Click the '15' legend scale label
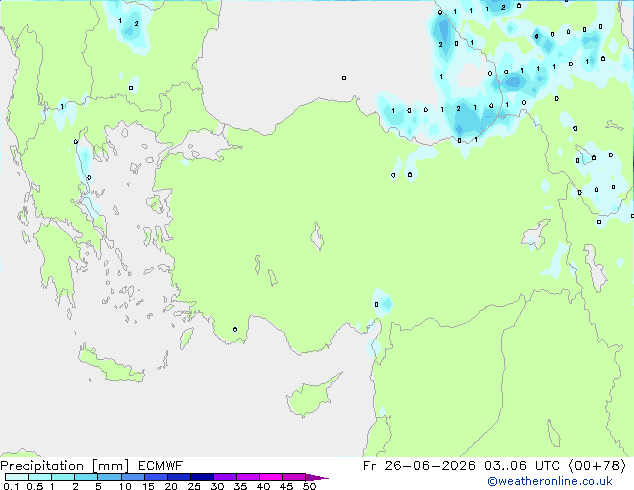 148,486
